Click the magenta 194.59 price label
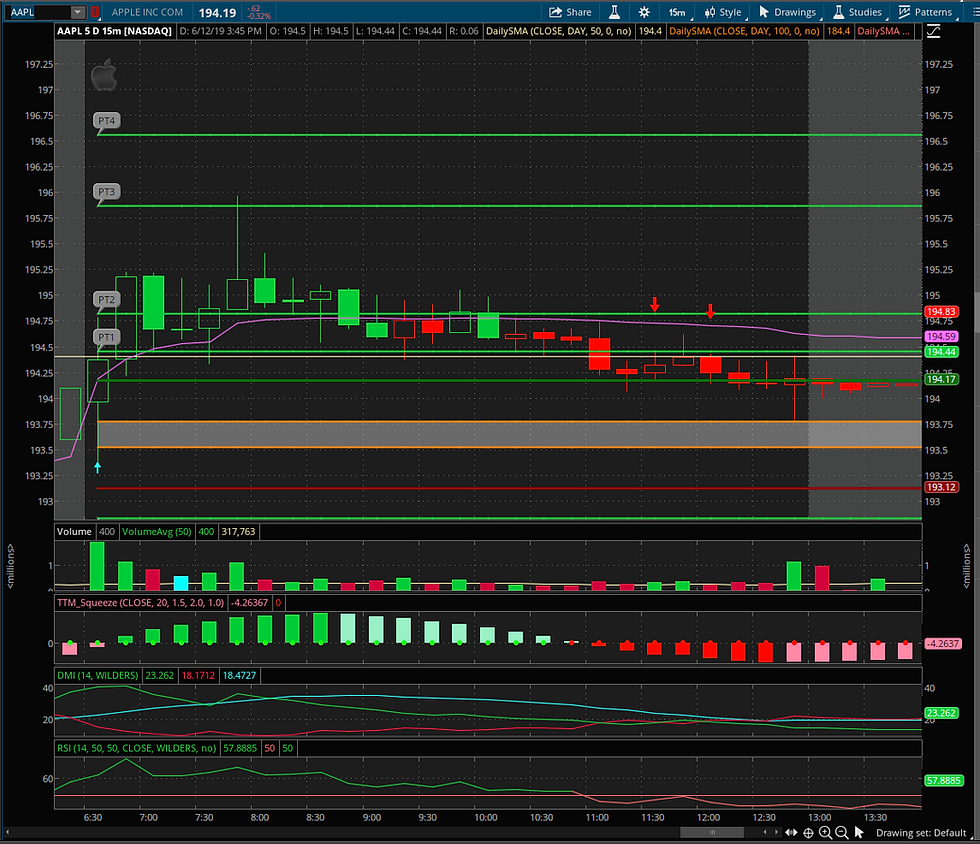This screenshot has width=980, height=844. coord(941,336)
